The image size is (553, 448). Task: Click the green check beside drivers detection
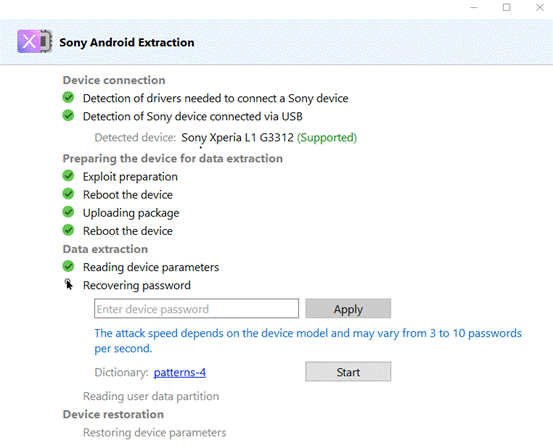(x=68, y=97)
